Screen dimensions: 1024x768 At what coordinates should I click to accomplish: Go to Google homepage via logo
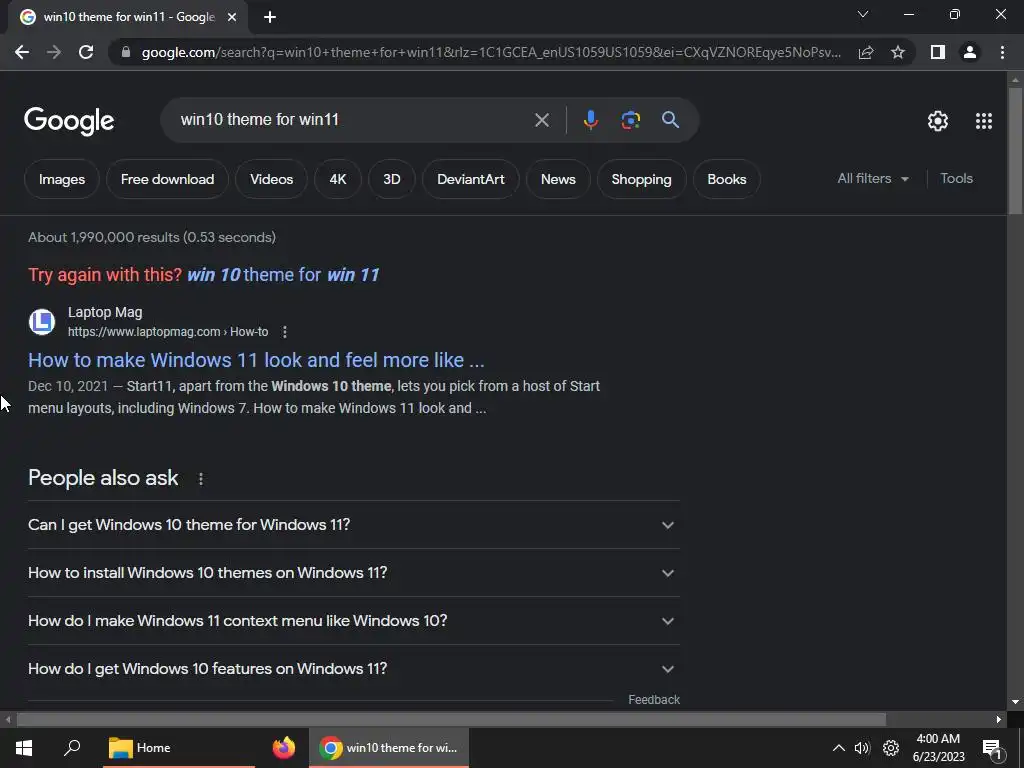tap(69, 121)
